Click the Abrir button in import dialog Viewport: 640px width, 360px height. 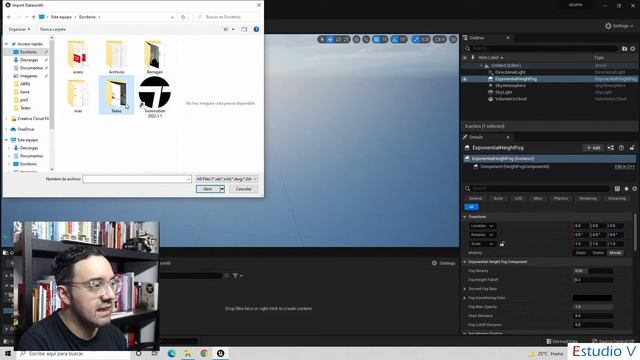pos(208,189)
